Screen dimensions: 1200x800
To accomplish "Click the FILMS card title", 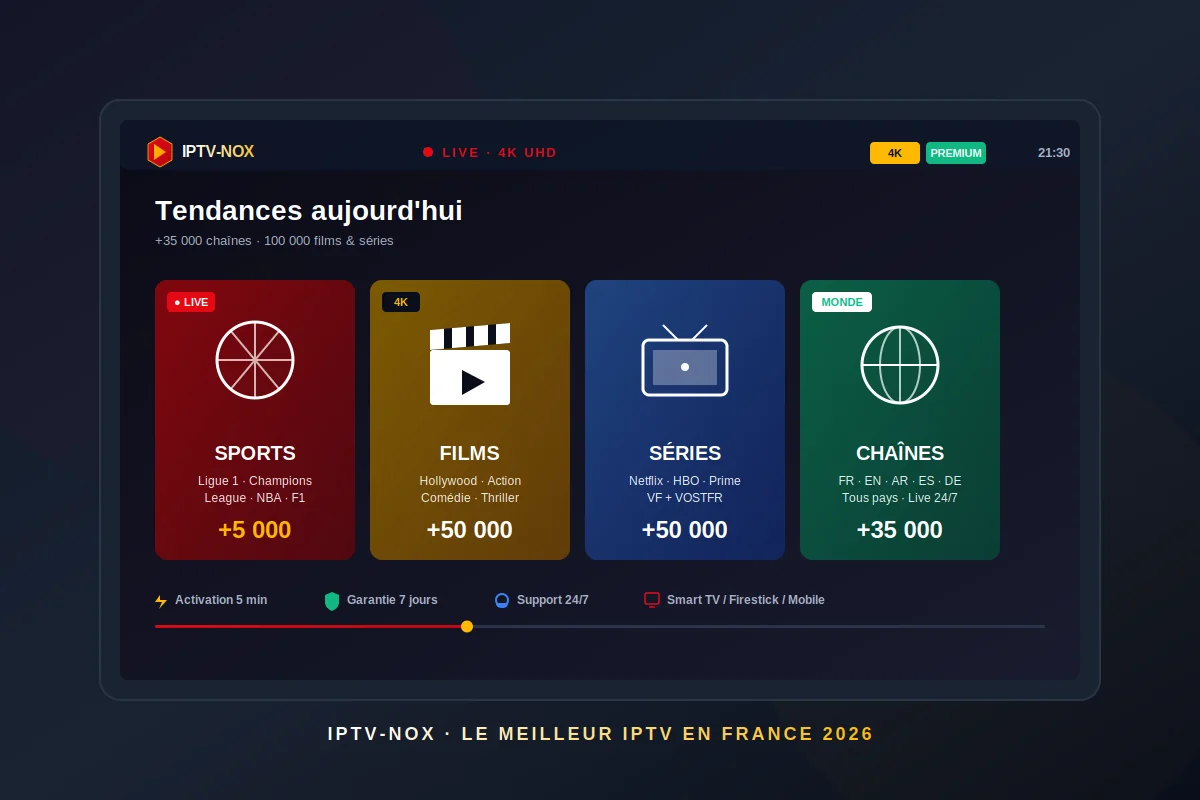I will [x=470, y=453].
